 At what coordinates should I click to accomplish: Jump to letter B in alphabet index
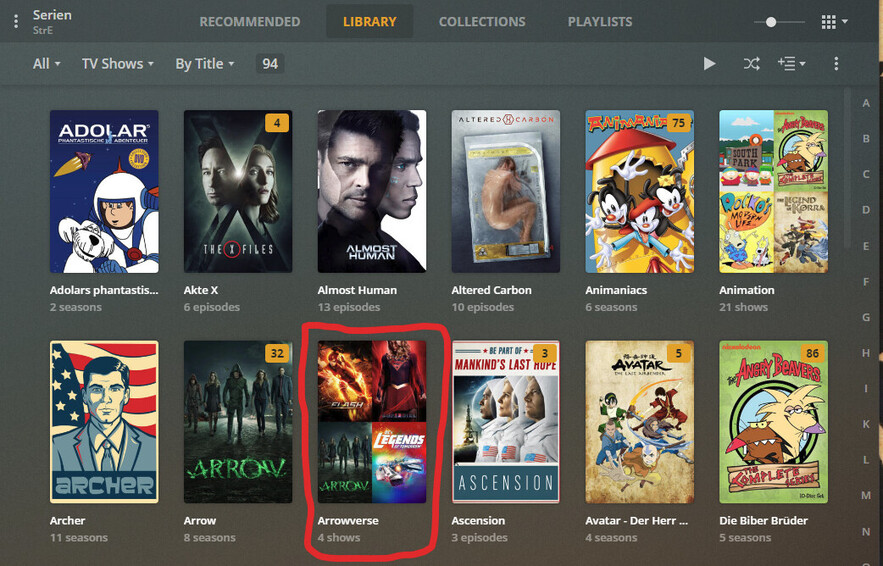[866, 139]
